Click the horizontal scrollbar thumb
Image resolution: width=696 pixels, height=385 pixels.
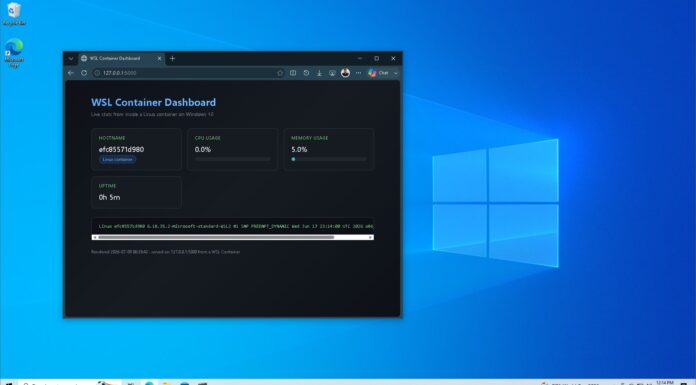[216, 238]
